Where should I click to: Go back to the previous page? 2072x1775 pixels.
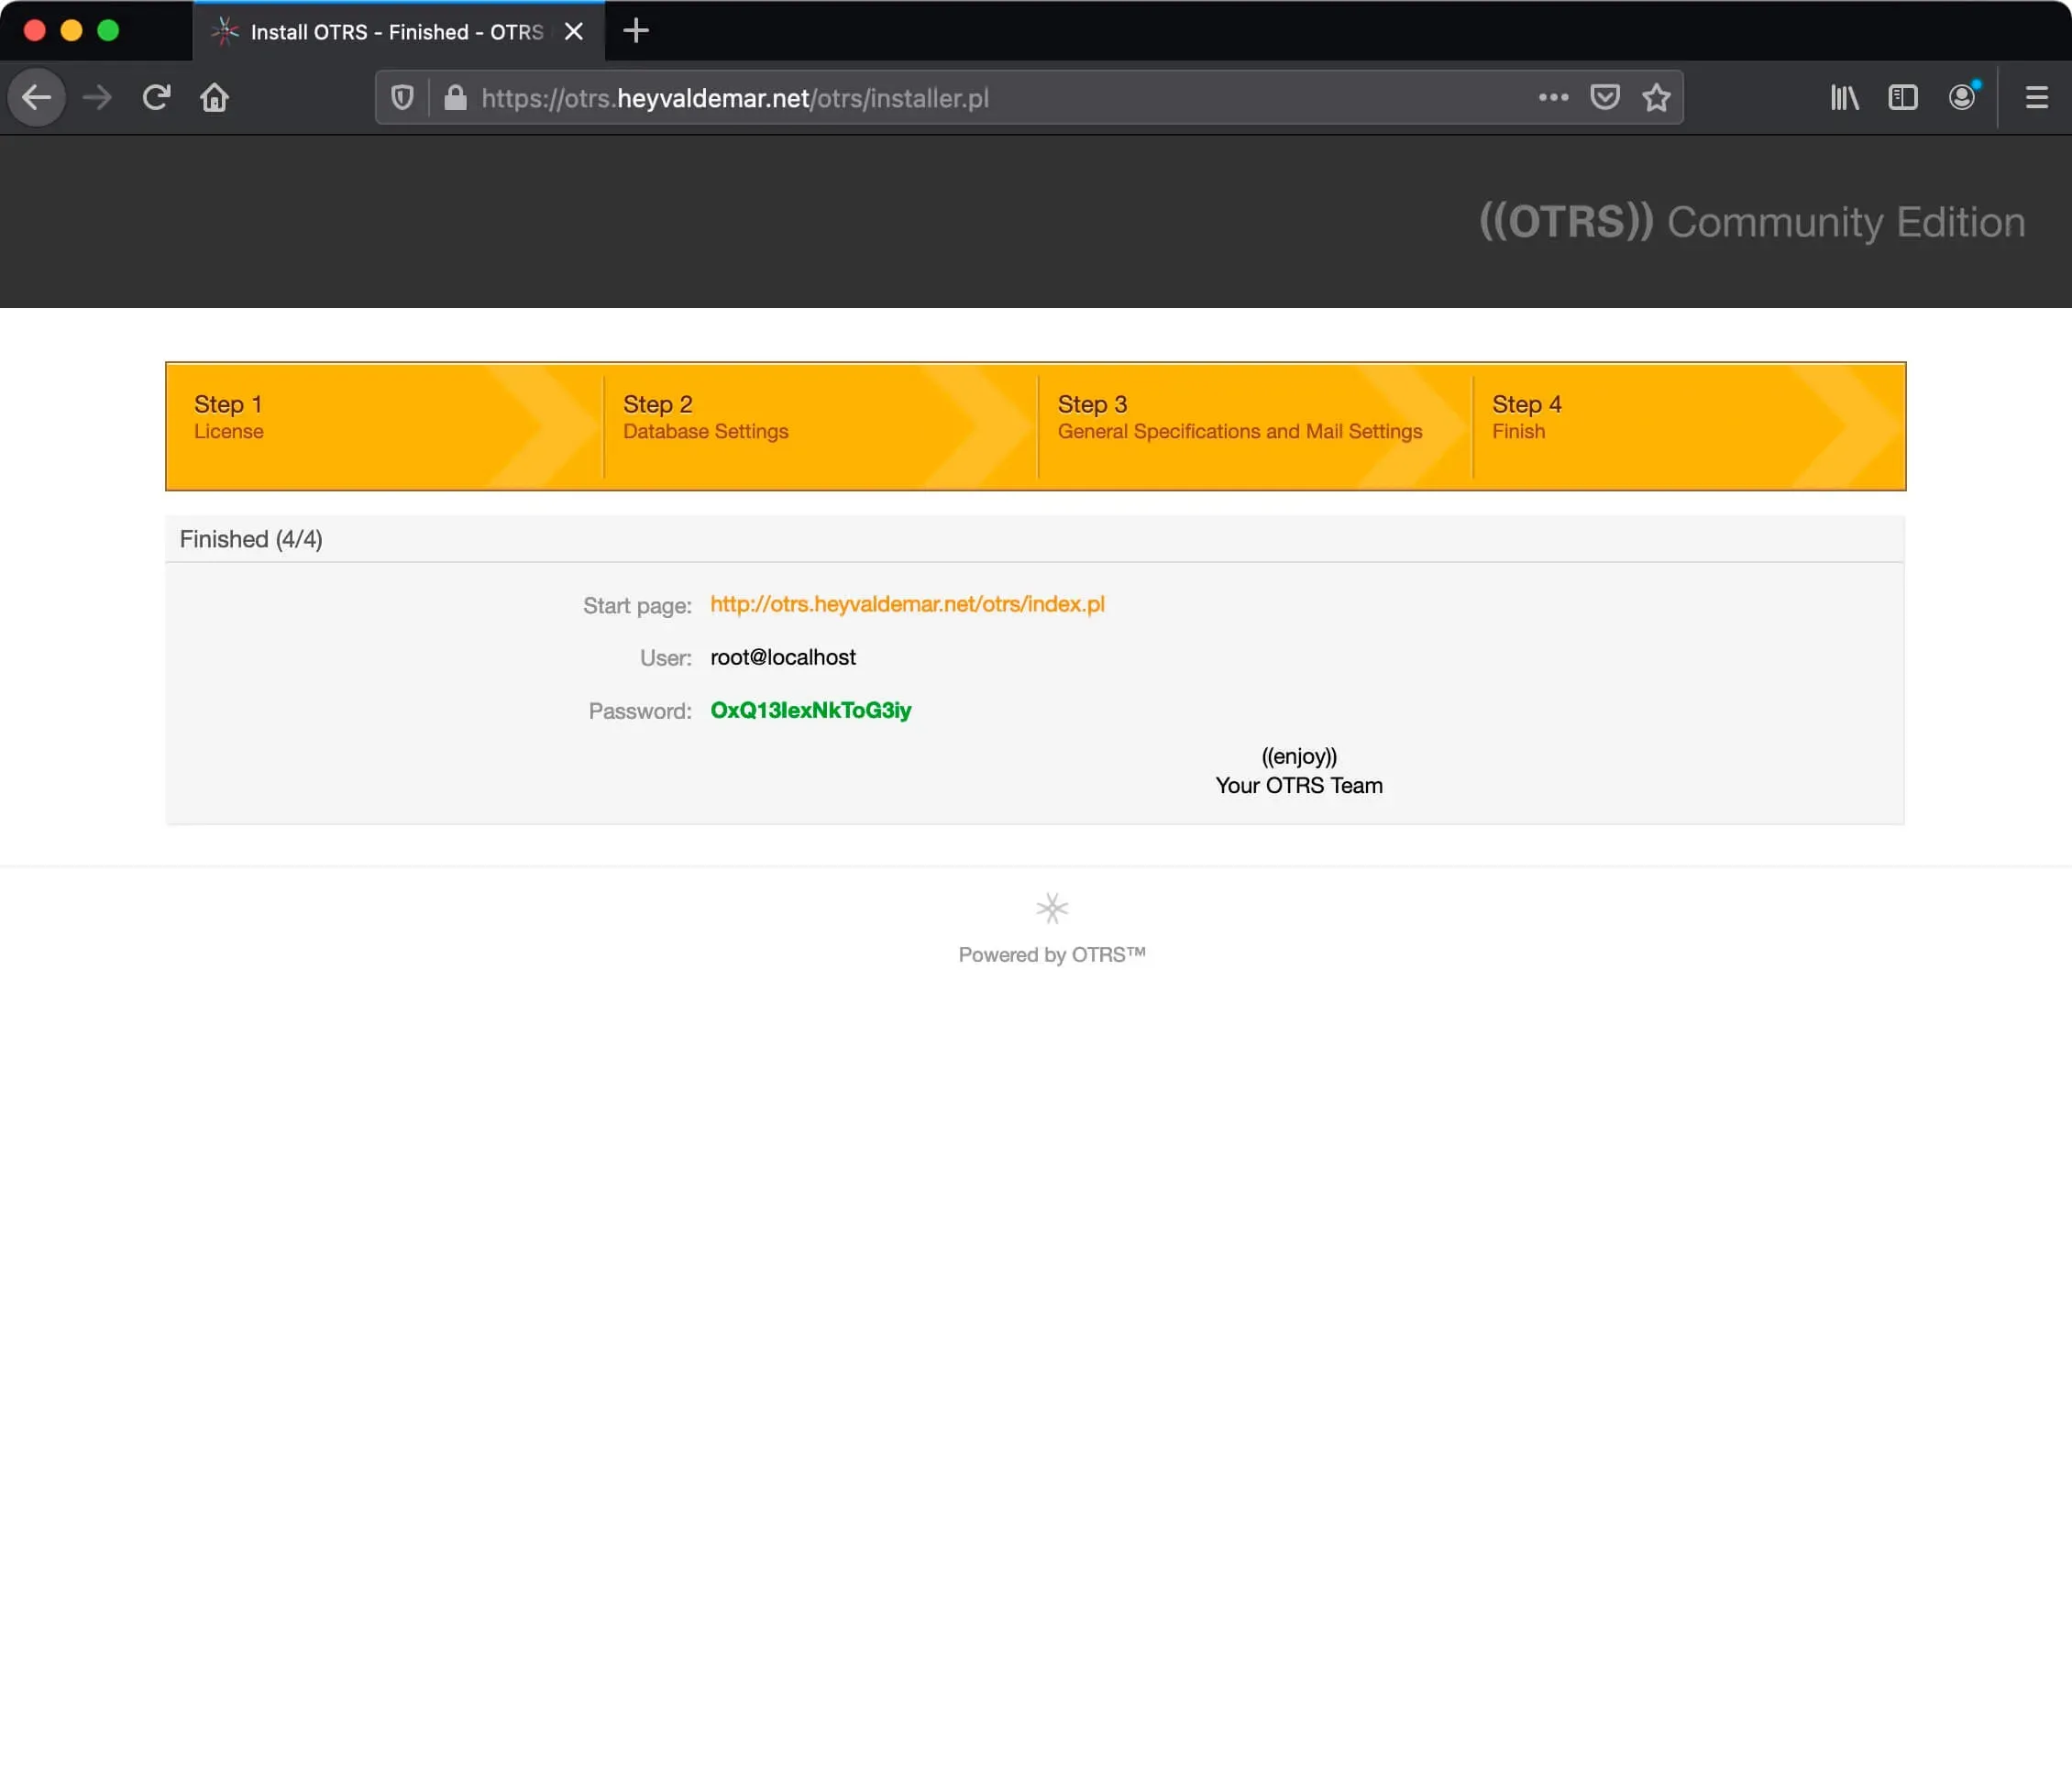coord(37,97)
